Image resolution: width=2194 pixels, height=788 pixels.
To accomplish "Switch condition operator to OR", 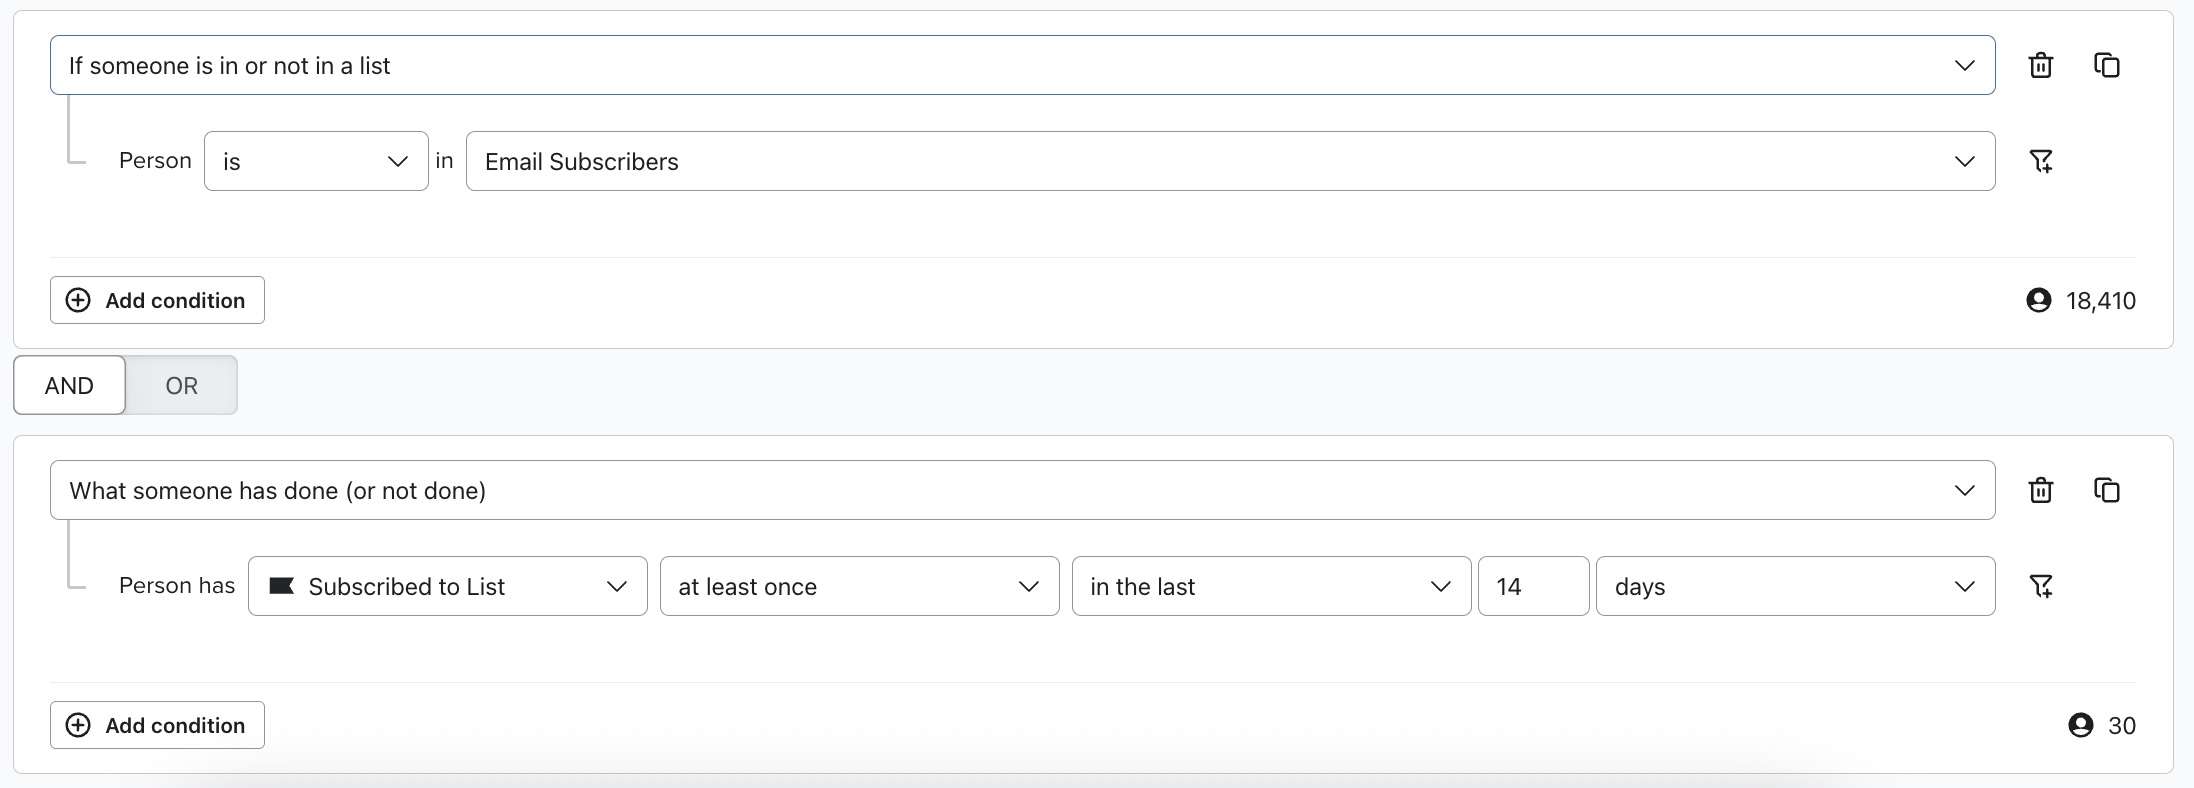I will [x=181, y=385].
